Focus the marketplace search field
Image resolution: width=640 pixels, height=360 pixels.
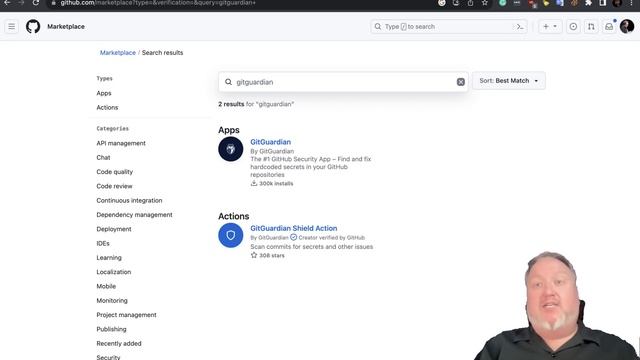click(x=343, y=82)
